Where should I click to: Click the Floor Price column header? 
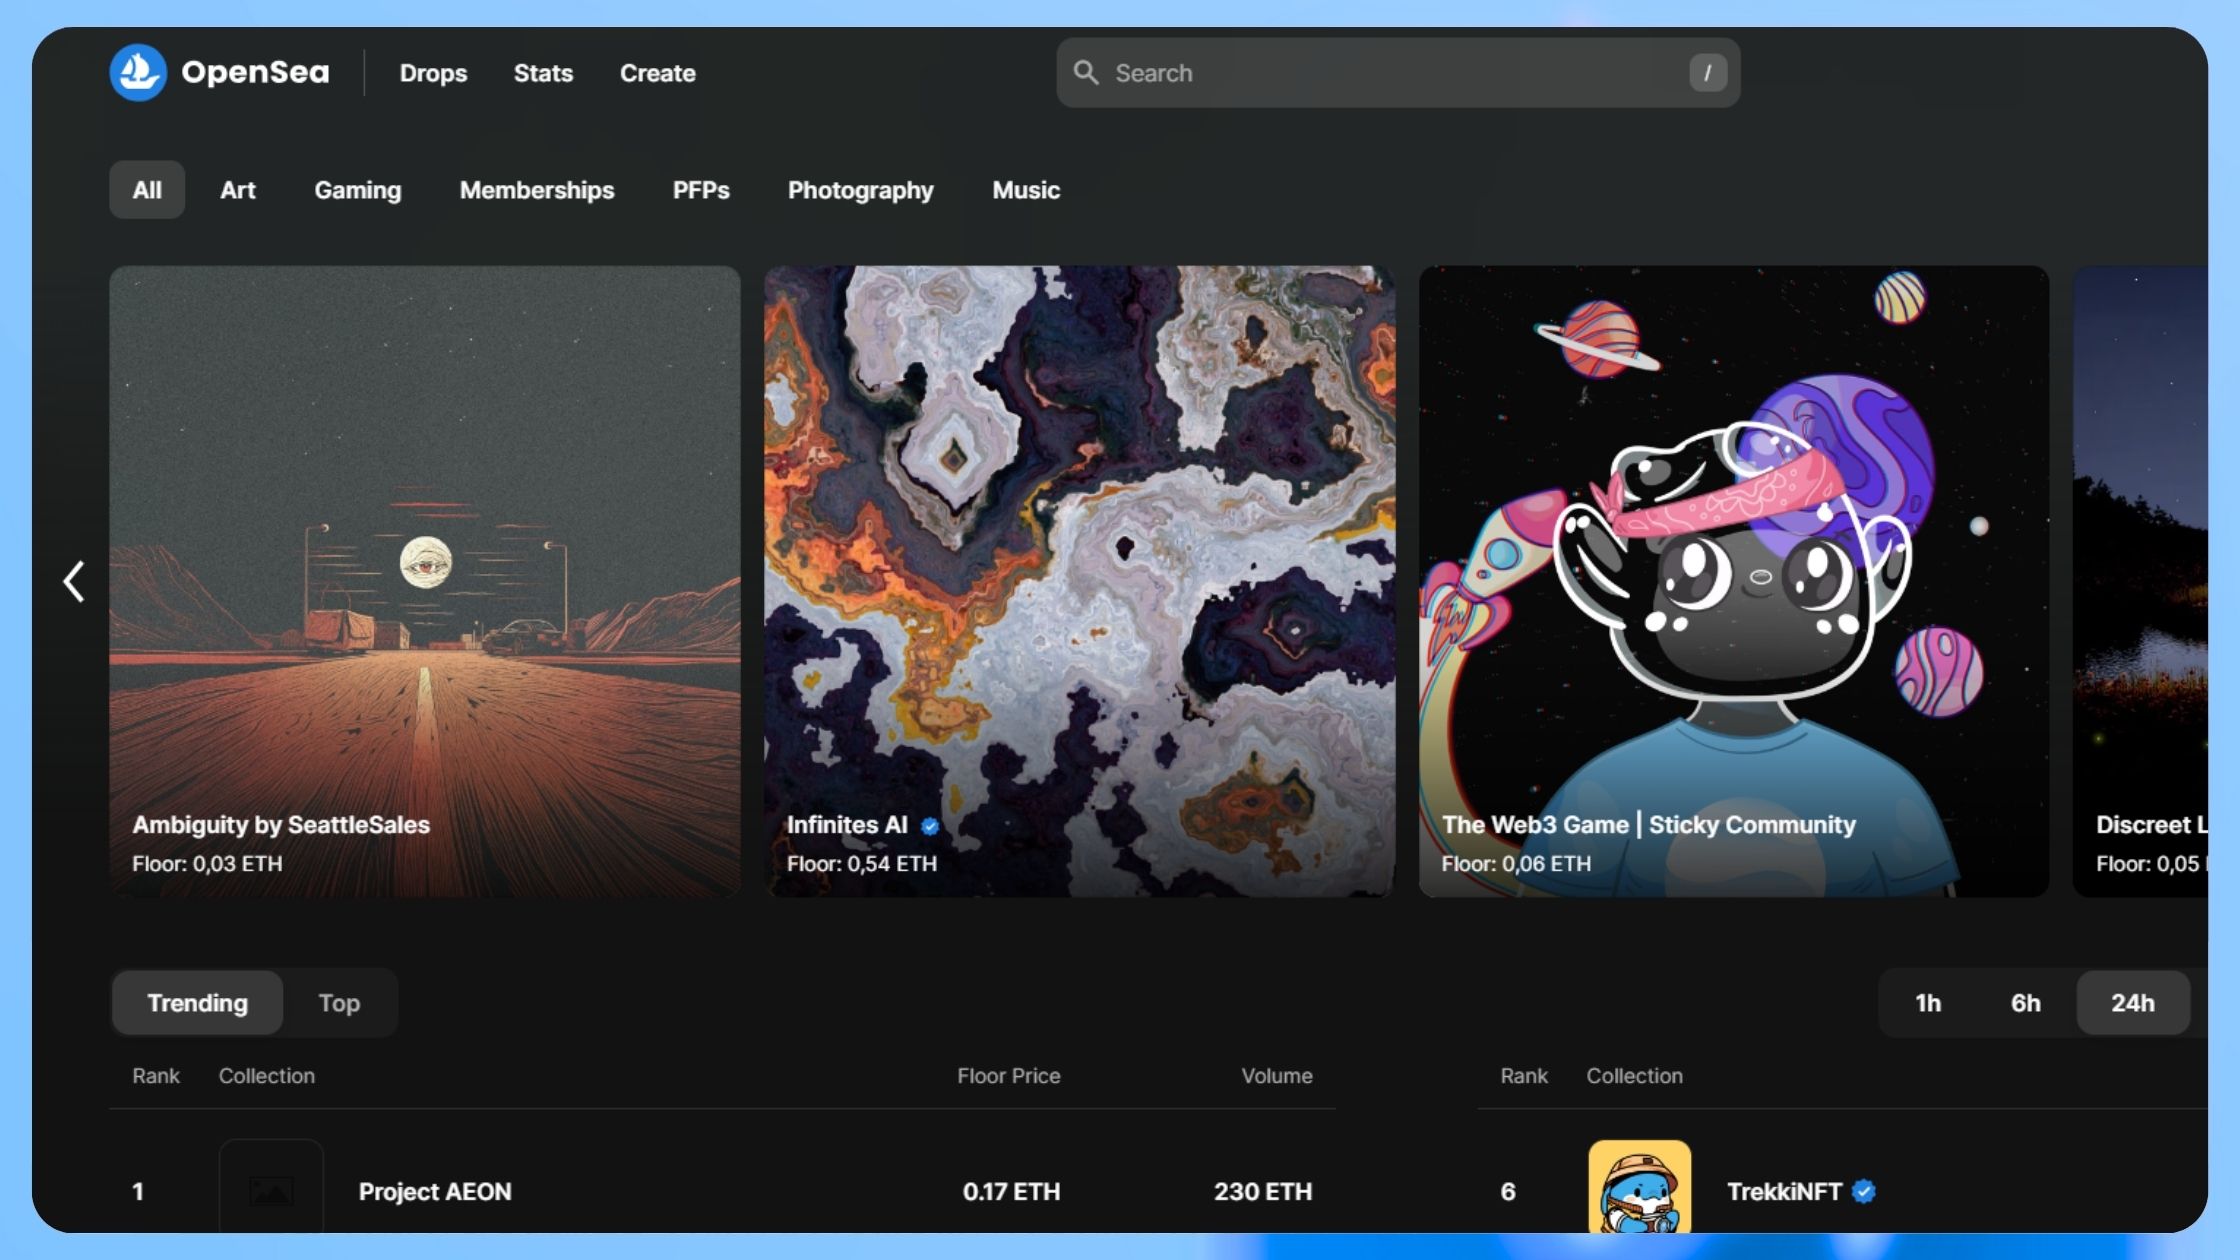coord(1008,1076)
